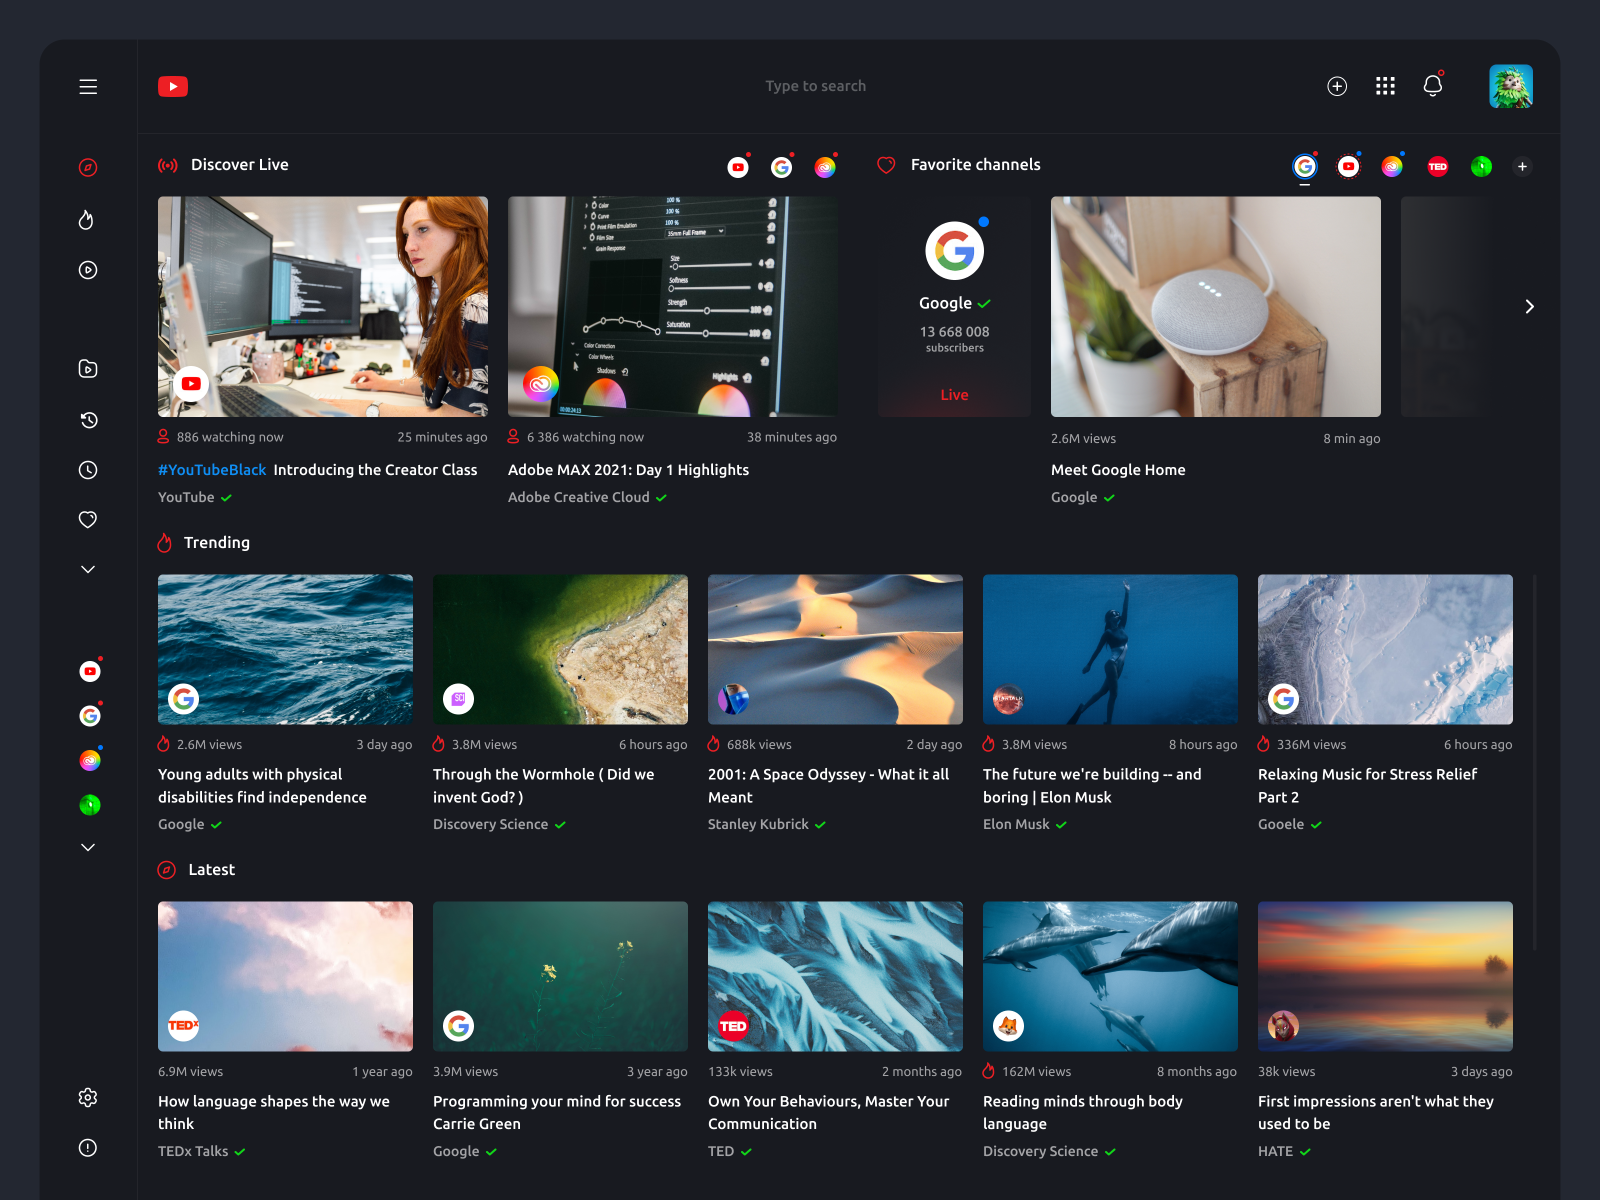Open Watch Later clock icon in sidebar
This screenshot has width=1600, height=1200.
88,469
